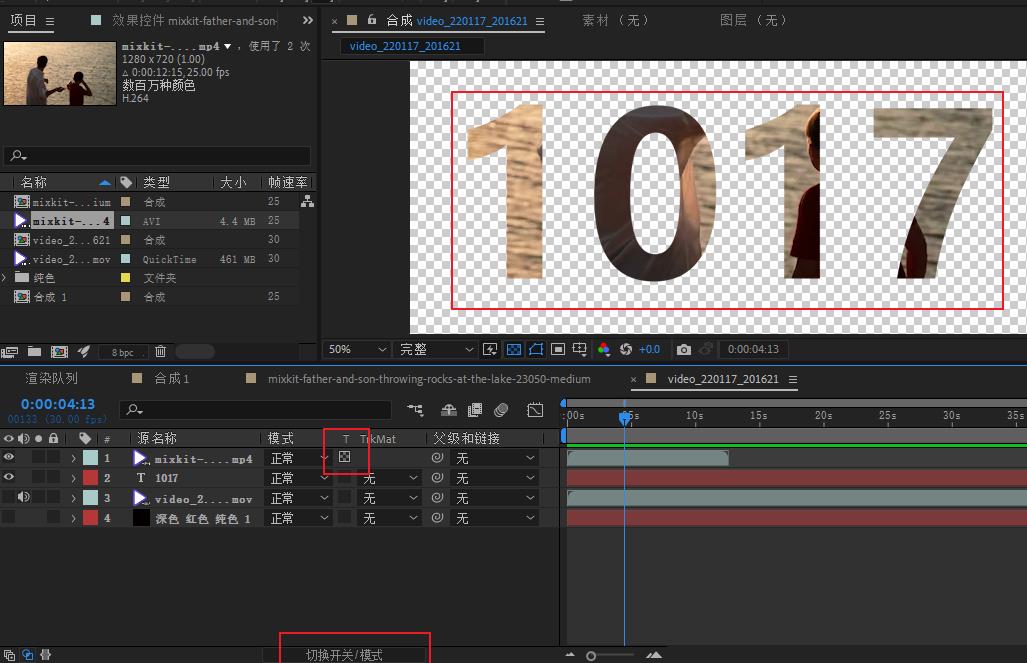This screenshot has height=663, width=1027.
Task: Click the Region of Interest icon
Action: coord(557,349)
